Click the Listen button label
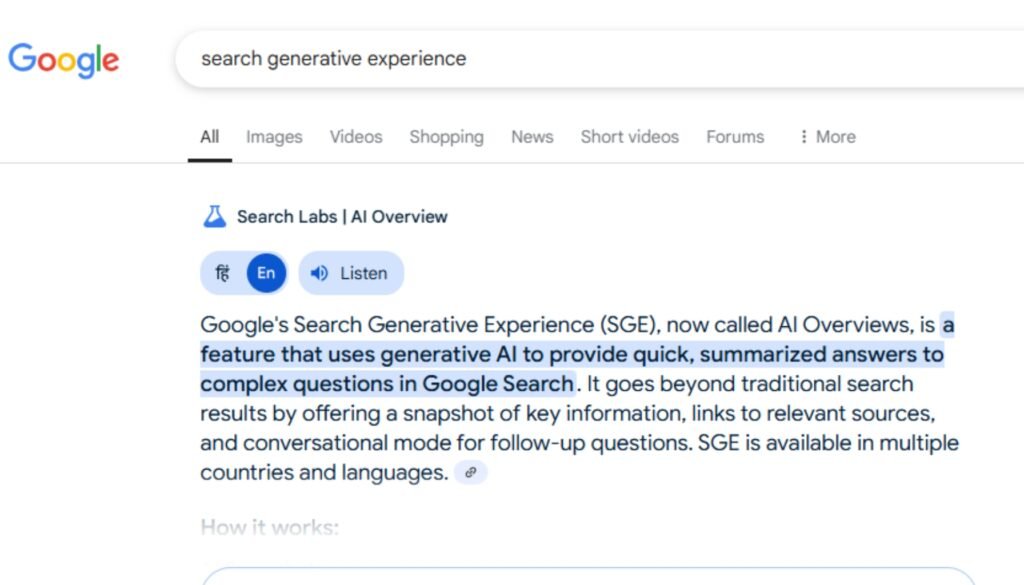Image resolution: width=1024 pixels, height=585 pixels. click(x=364, y=273)
